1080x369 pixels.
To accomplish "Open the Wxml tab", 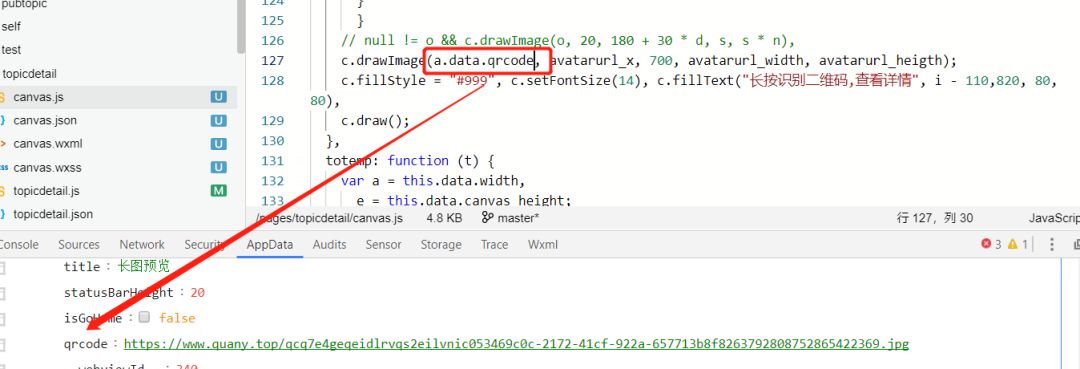I will tap(543, 244).
